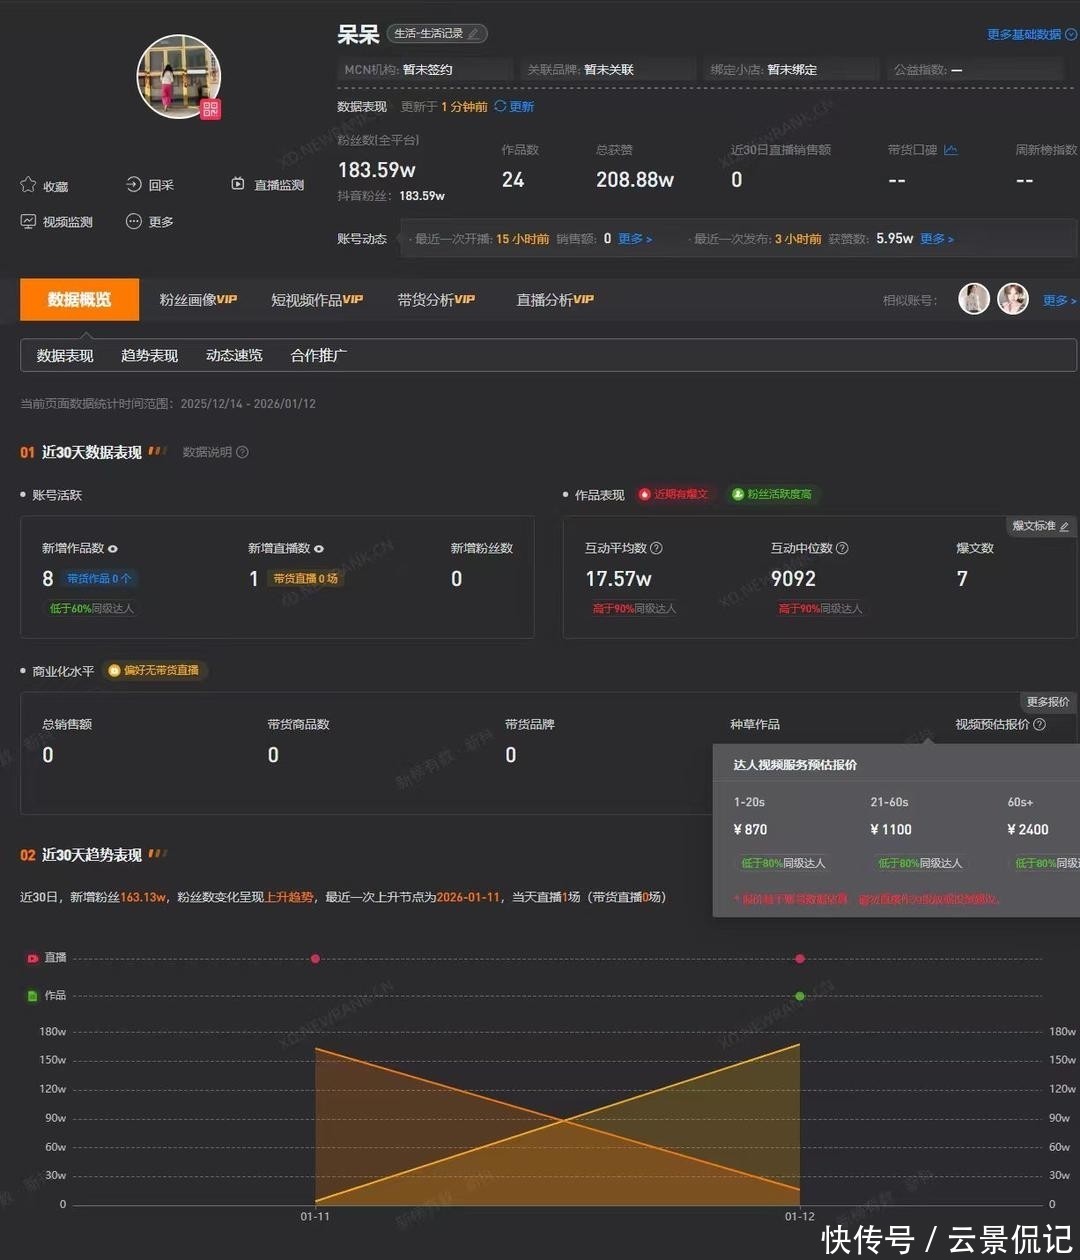
Task: Toggle eye icon next to 新增作品数
Action: click(x=113, y=549)
